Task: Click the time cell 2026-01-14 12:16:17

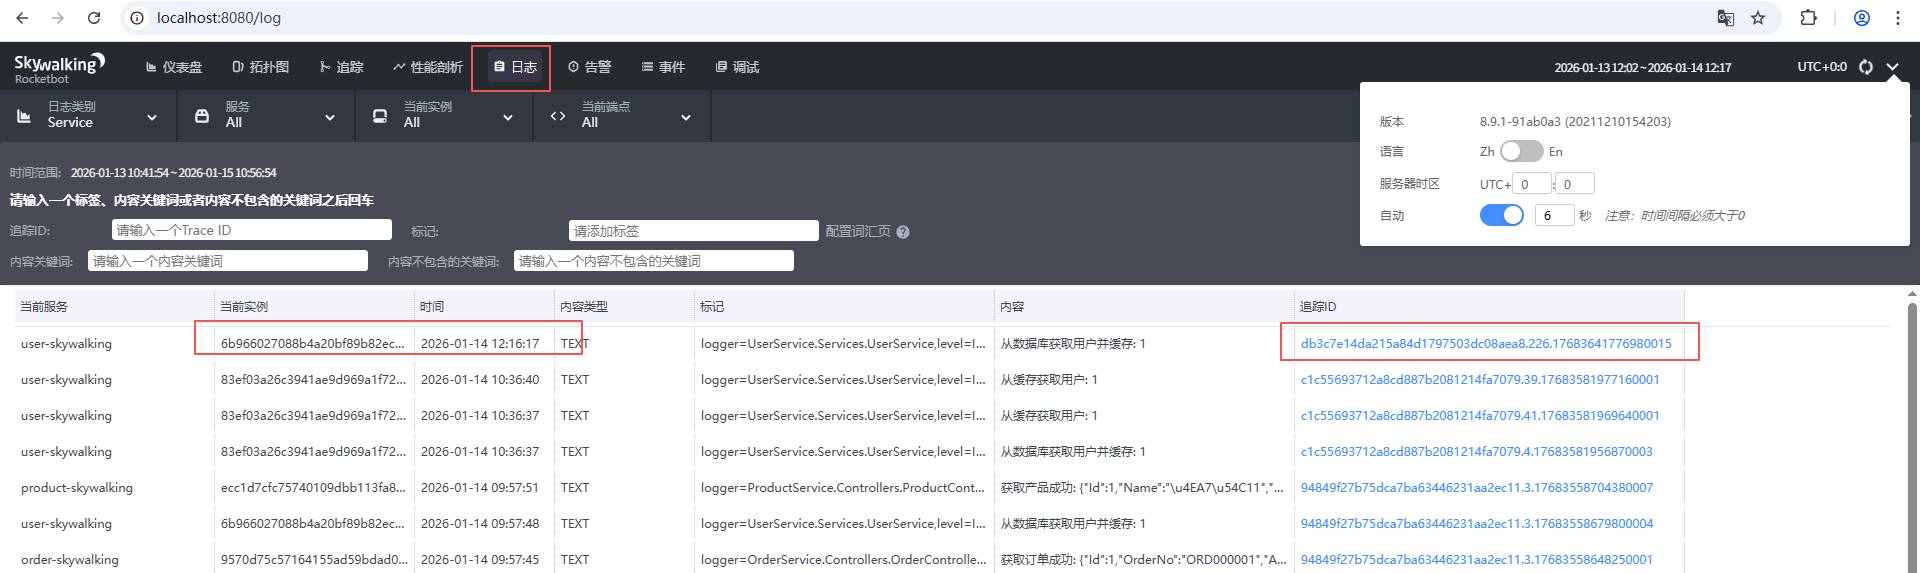Action: (x=480, y=343)
